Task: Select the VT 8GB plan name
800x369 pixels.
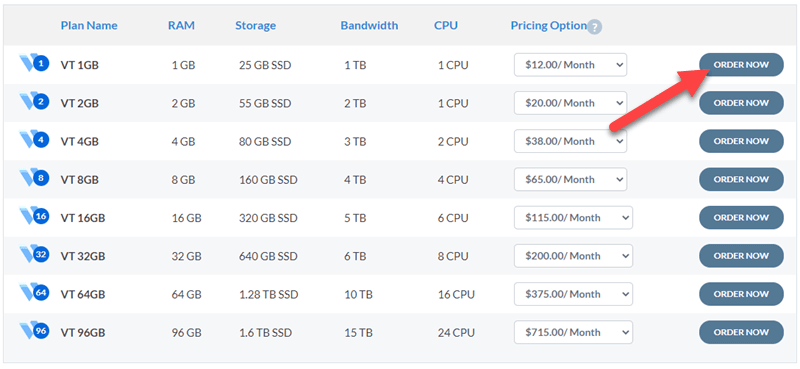Action: 80,180
